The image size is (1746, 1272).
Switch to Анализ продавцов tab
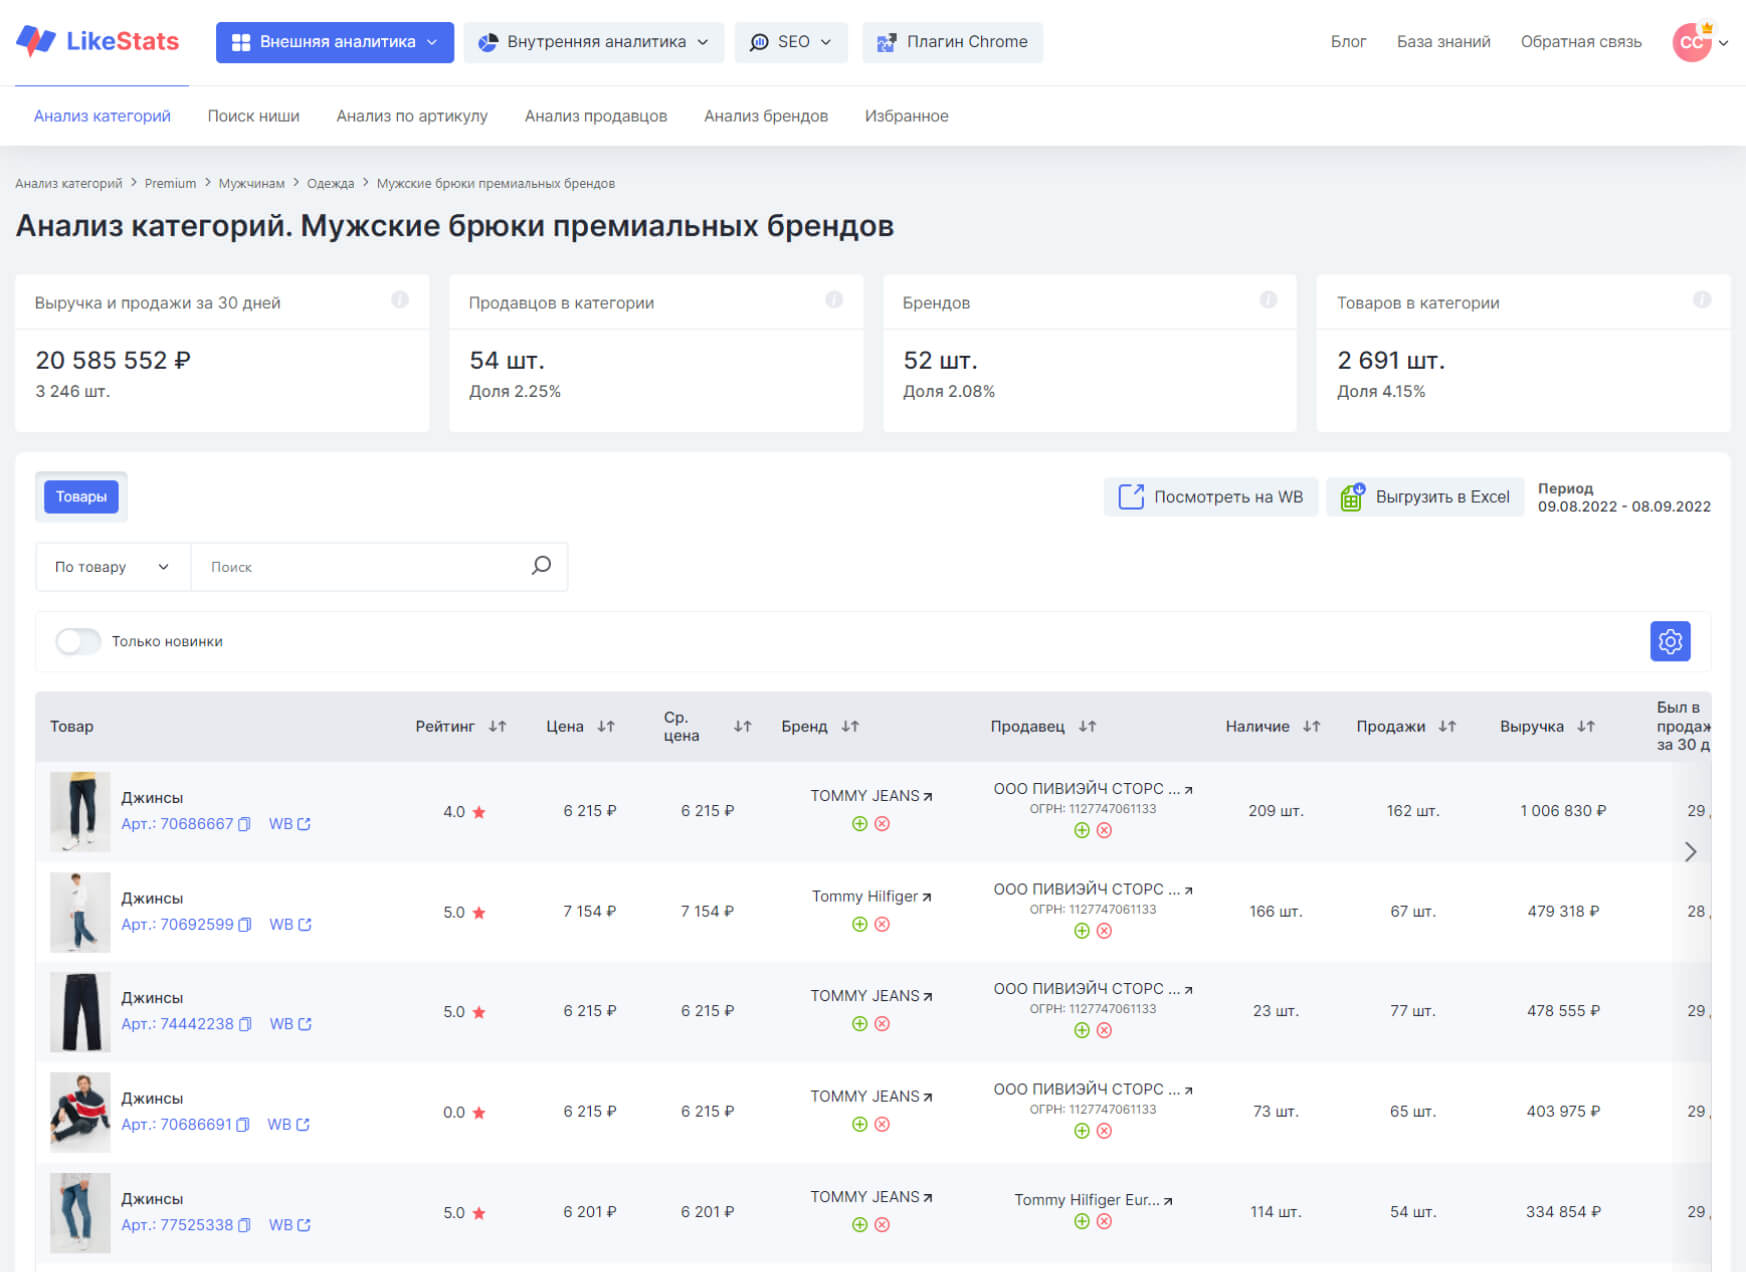[x=596, y=116]
